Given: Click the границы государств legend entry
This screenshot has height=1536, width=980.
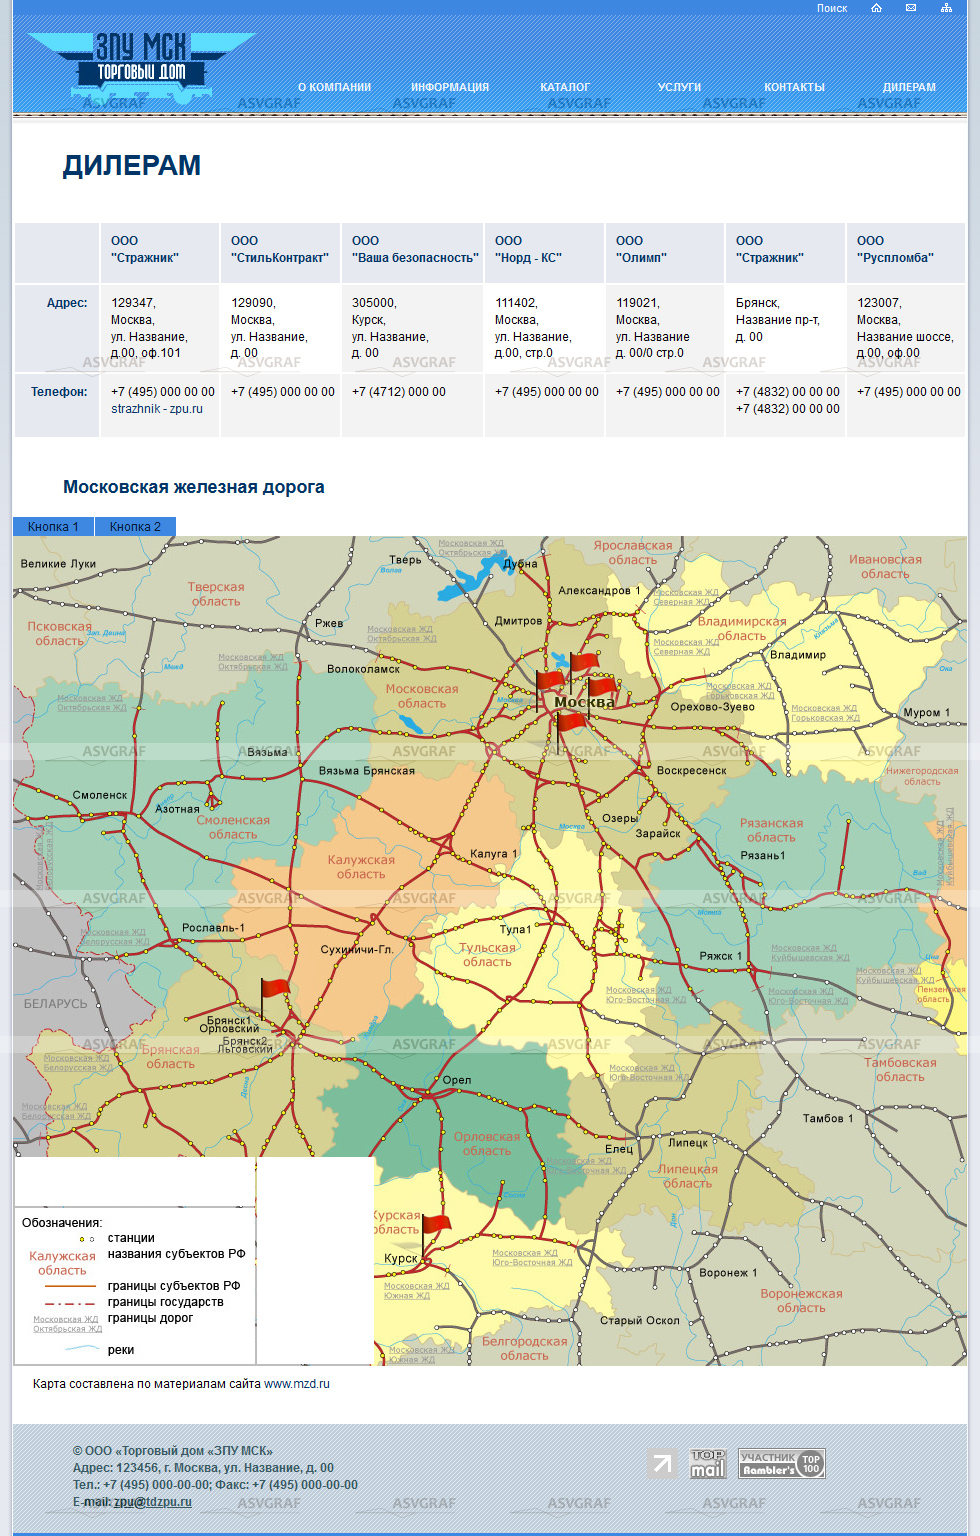Looking at the screenshot, I should tap(166, 1302).
